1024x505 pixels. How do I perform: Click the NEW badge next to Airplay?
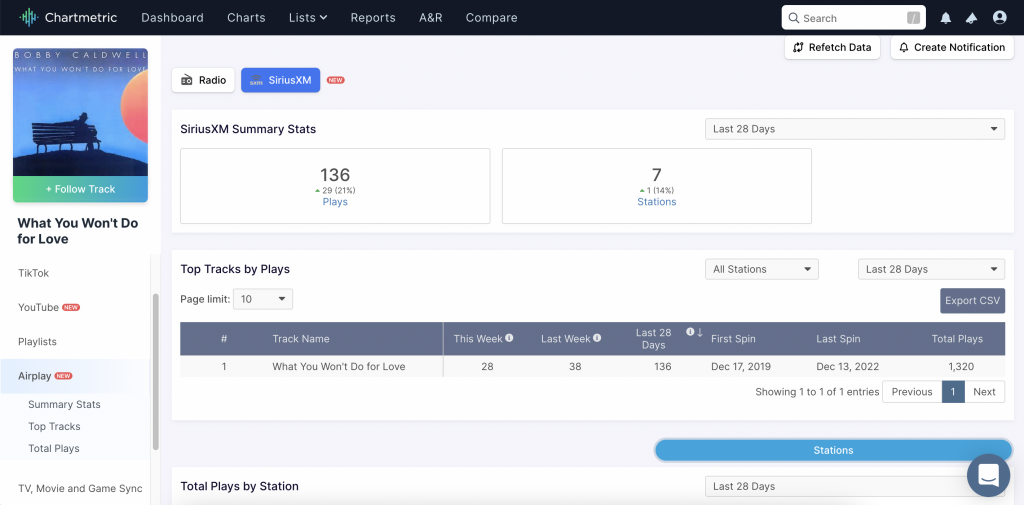(63, 376)
